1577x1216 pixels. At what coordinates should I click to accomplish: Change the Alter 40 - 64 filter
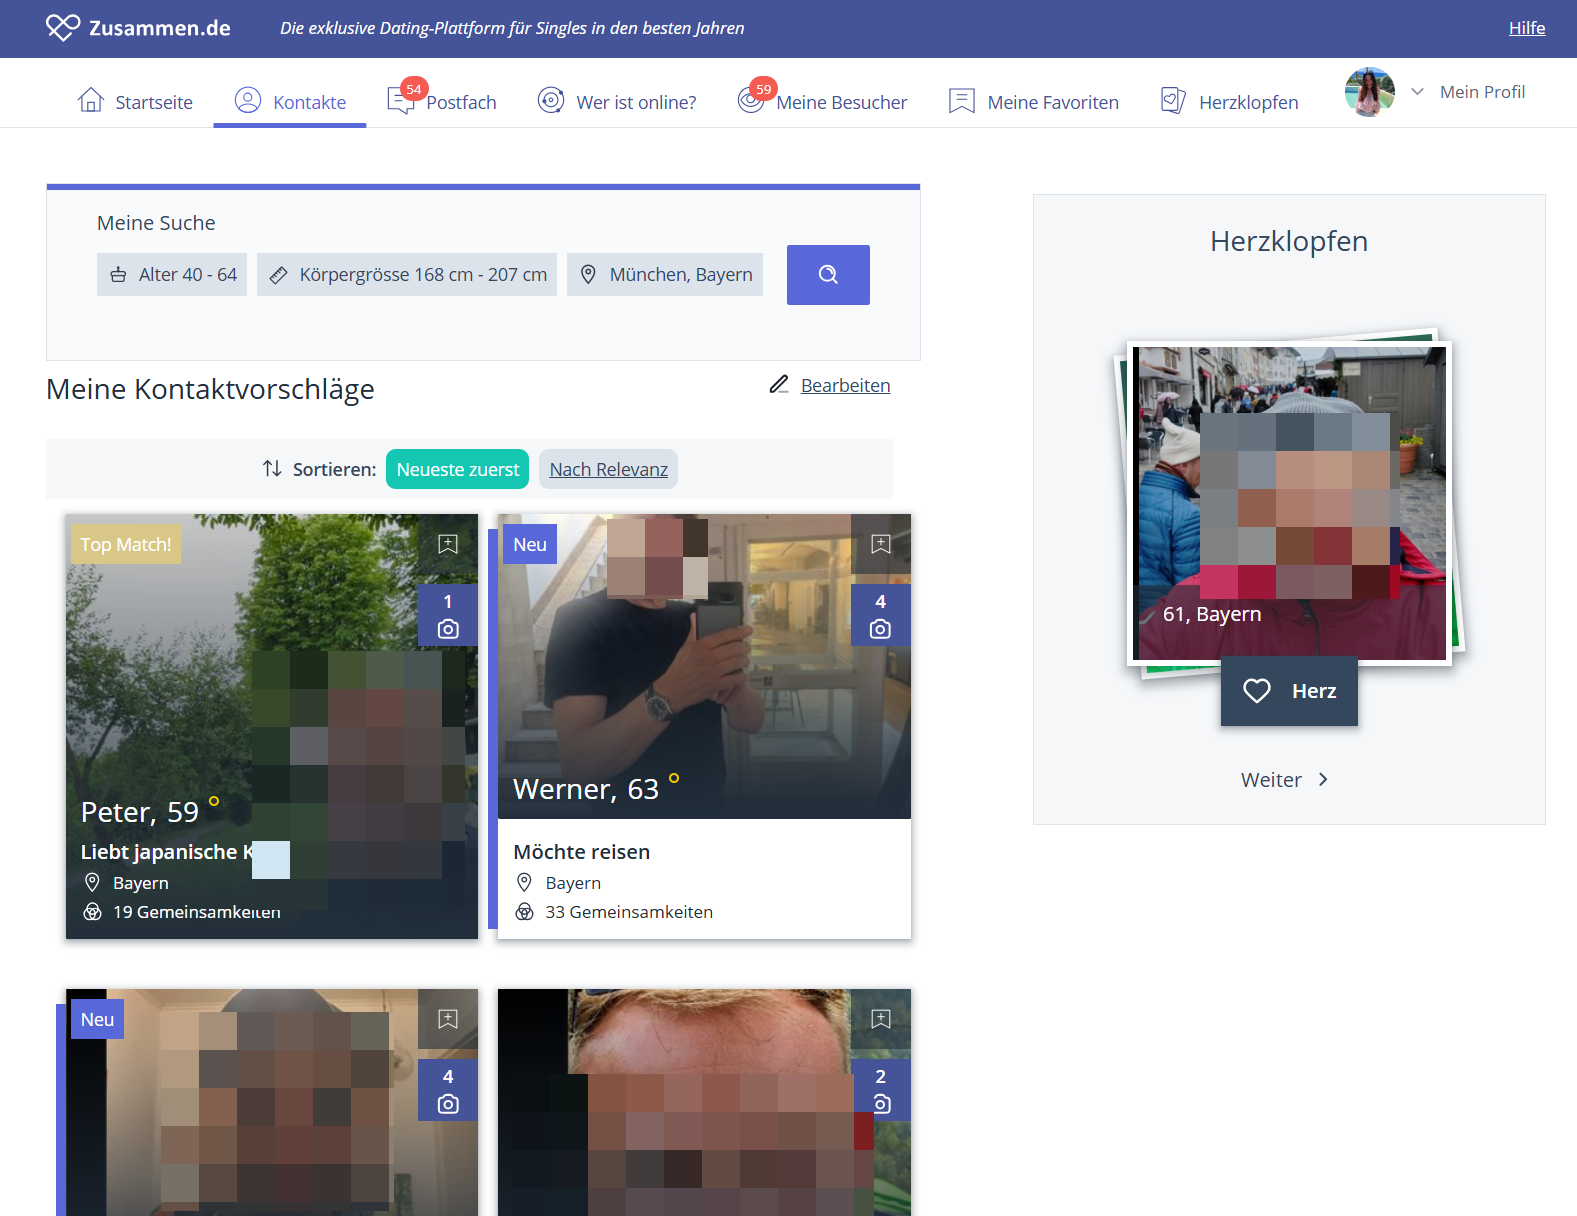pyautogui.click(x=172, y=275)
